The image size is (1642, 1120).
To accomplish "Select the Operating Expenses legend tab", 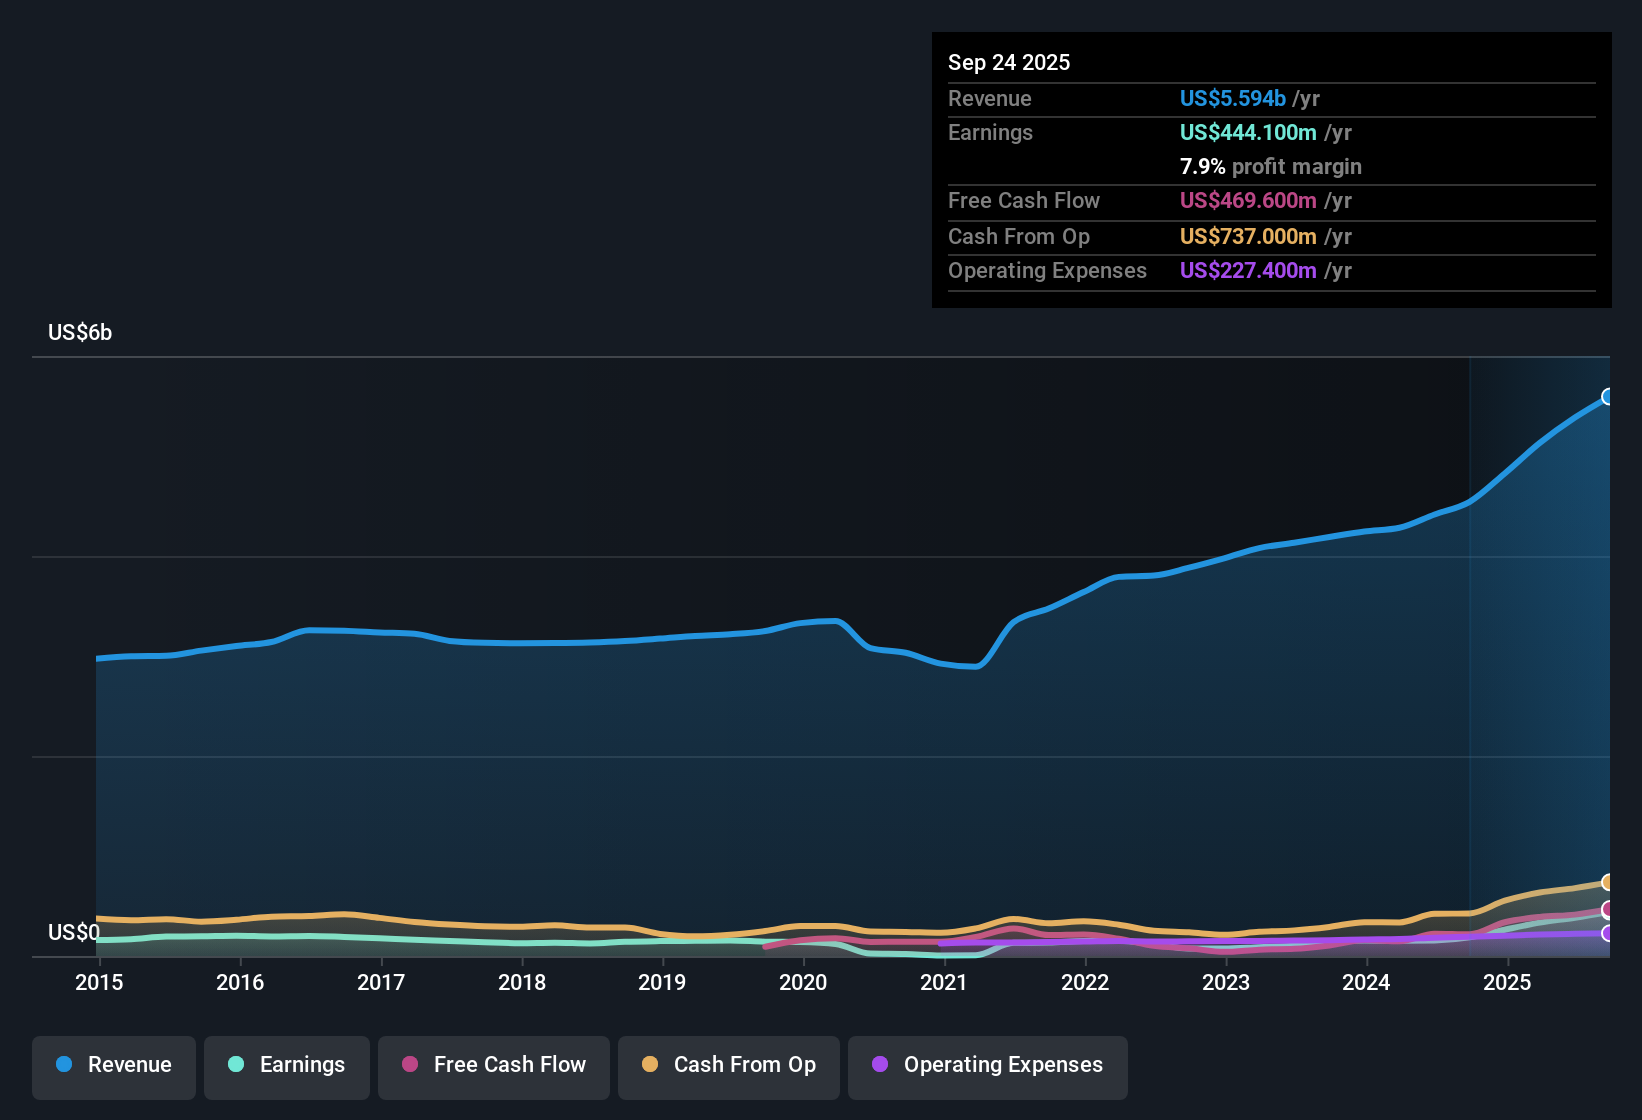I will [x=987, y=1067].
